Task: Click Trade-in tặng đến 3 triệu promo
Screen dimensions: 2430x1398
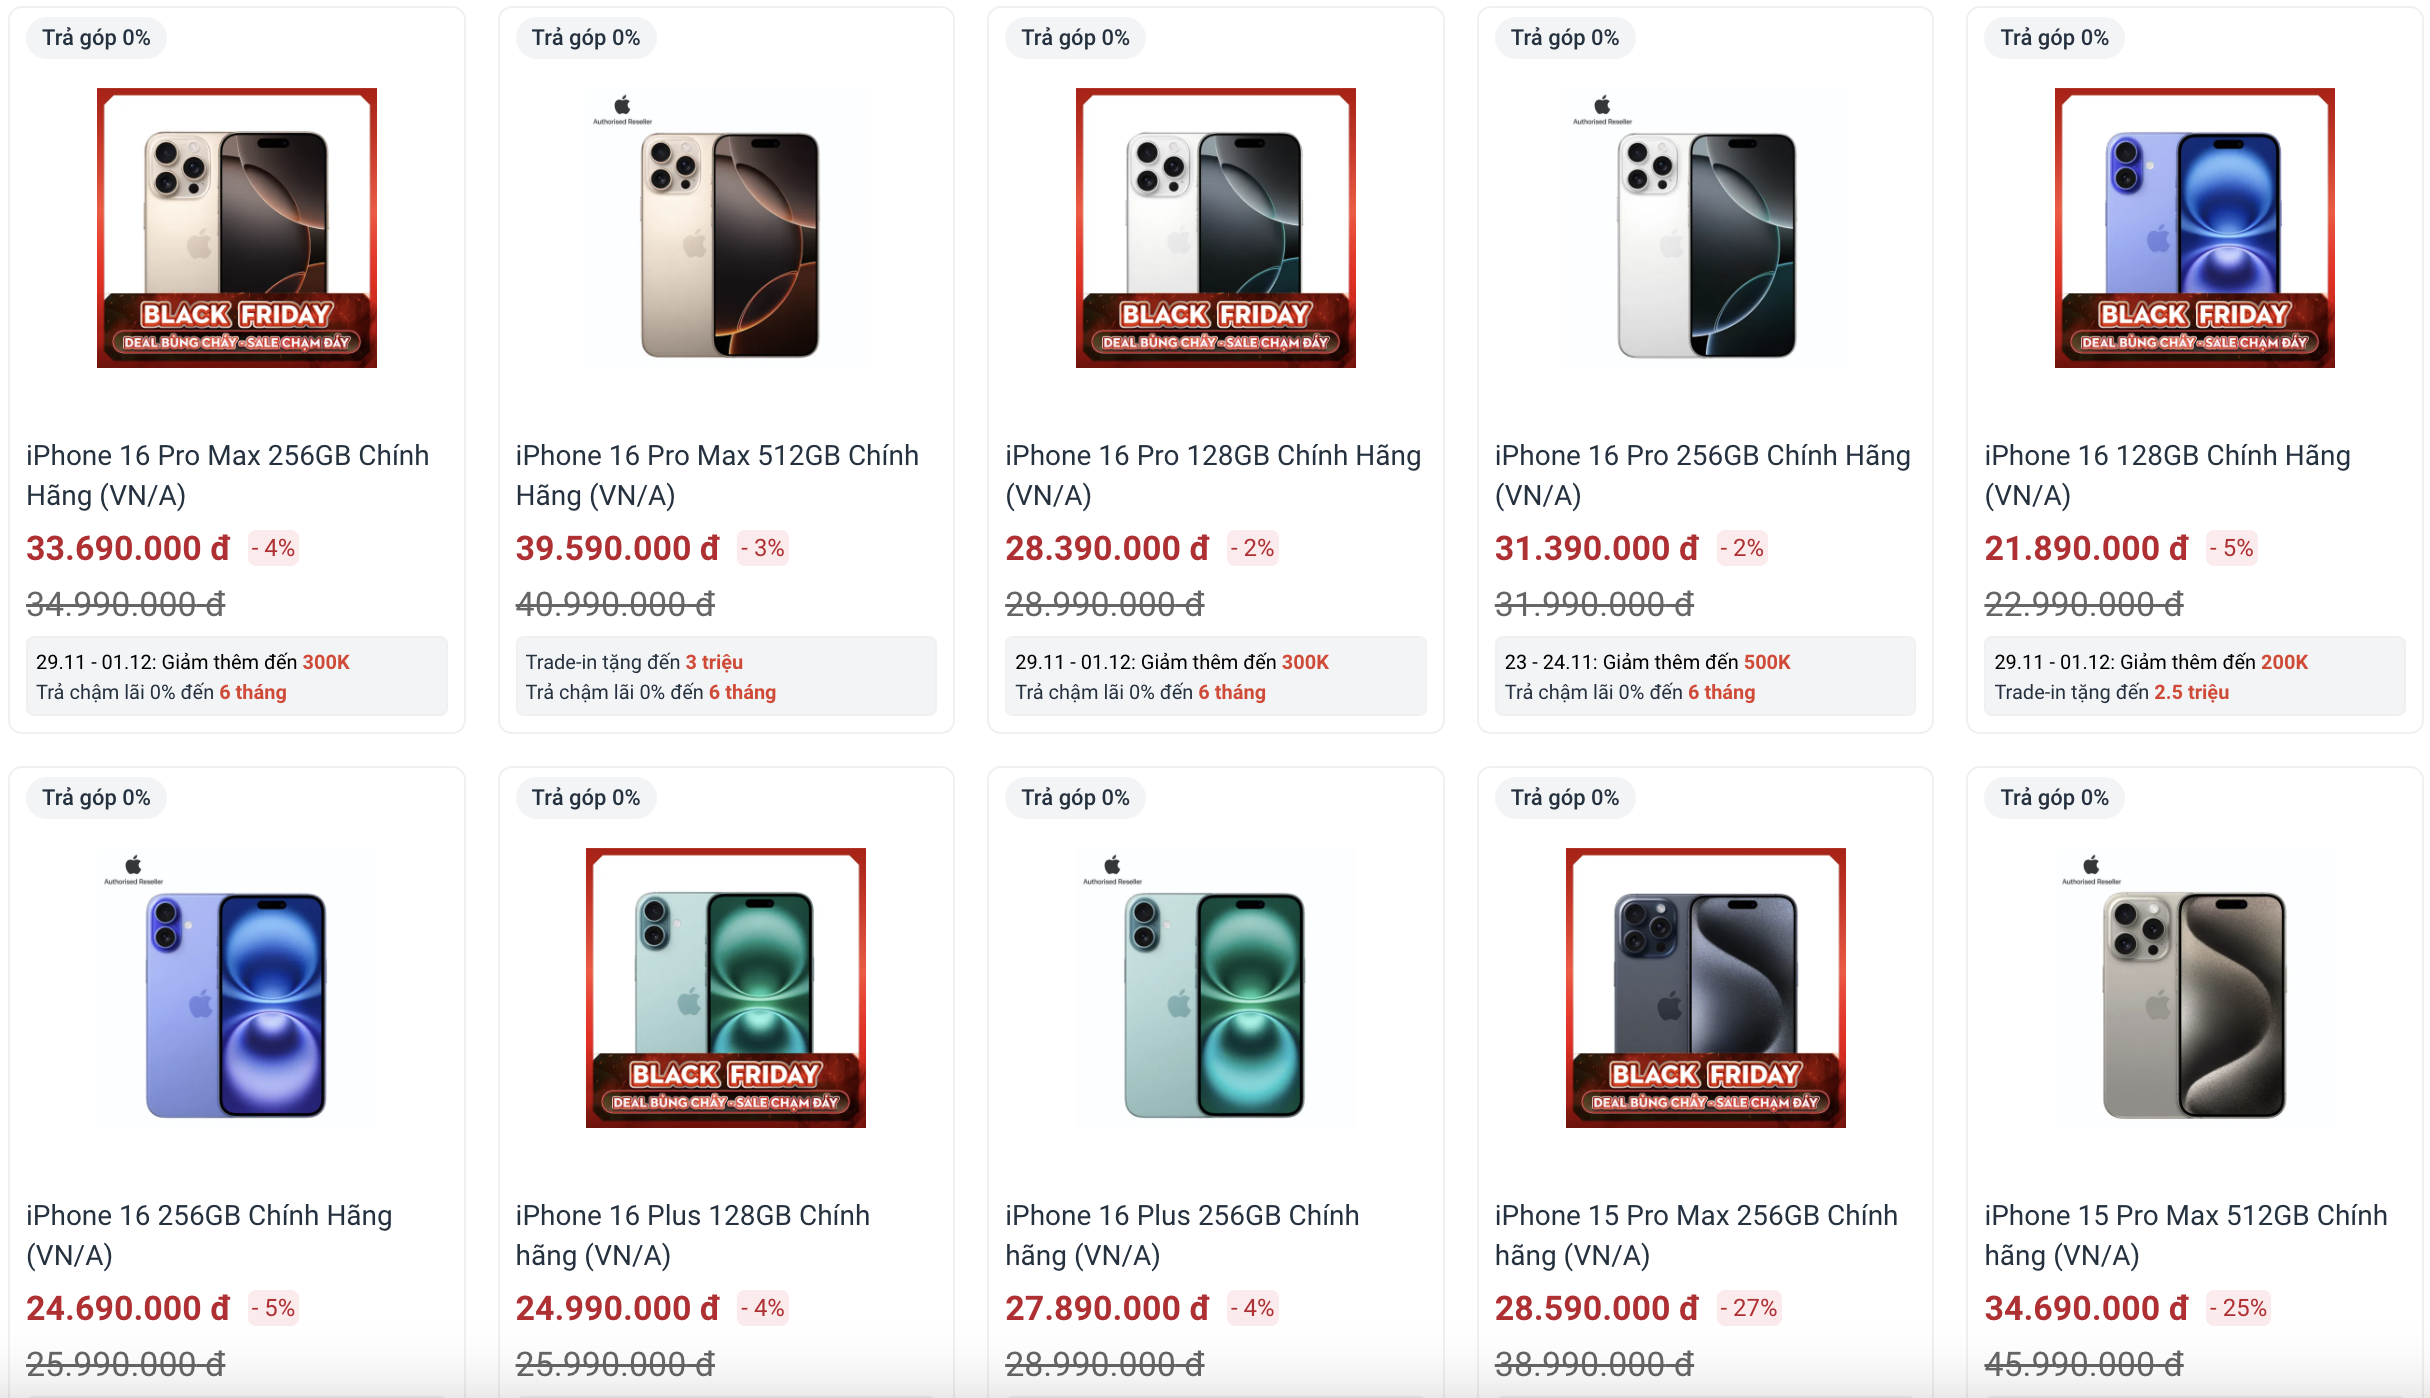Action: click(634, 662)
